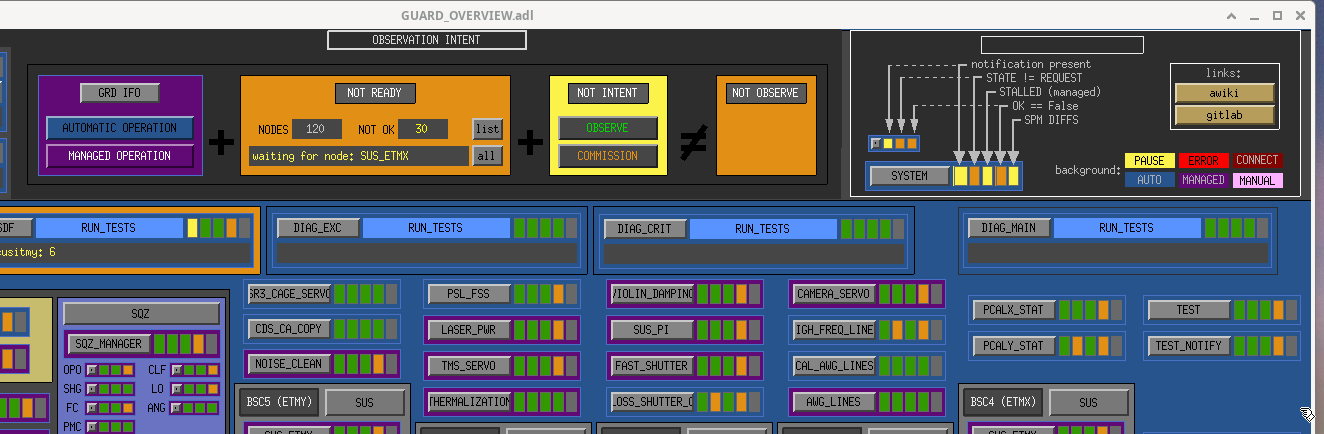Open the LO node mini button
Image resolution: width=1324 pixels, height=434 pixels.
coord(177,388)
